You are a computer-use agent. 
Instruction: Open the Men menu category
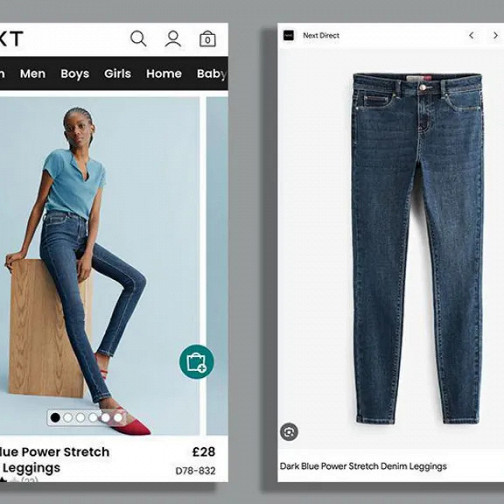tap(33, 74)
